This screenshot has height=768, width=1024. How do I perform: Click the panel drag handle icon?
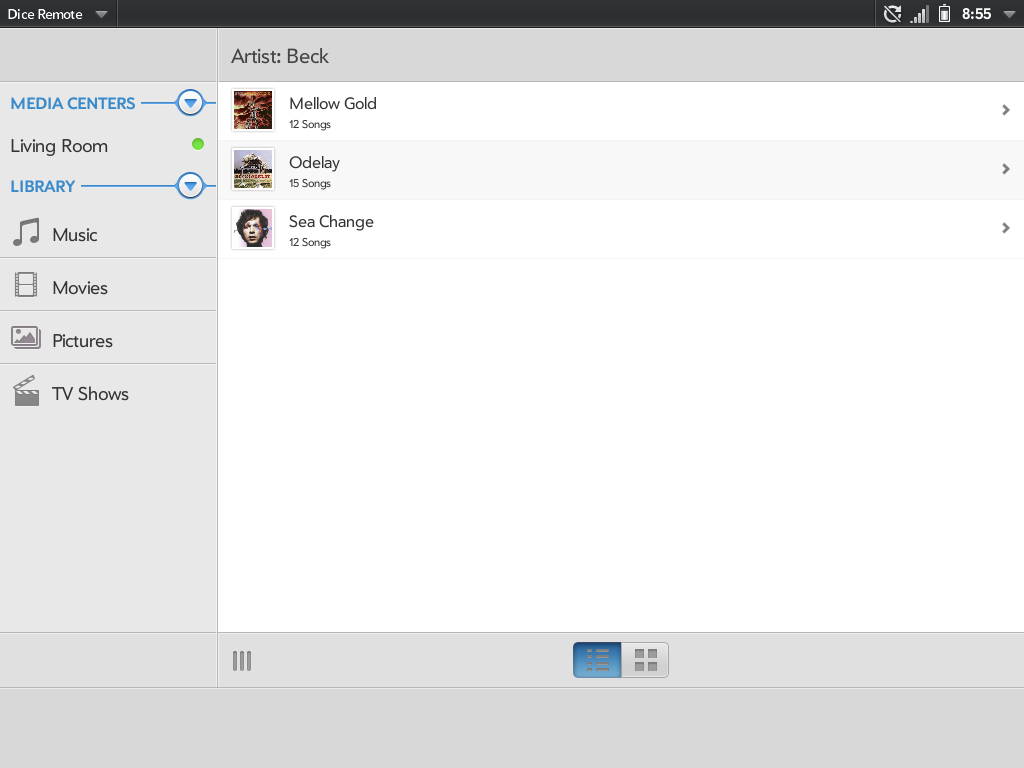pyautogui.click(x=242, y=660)
